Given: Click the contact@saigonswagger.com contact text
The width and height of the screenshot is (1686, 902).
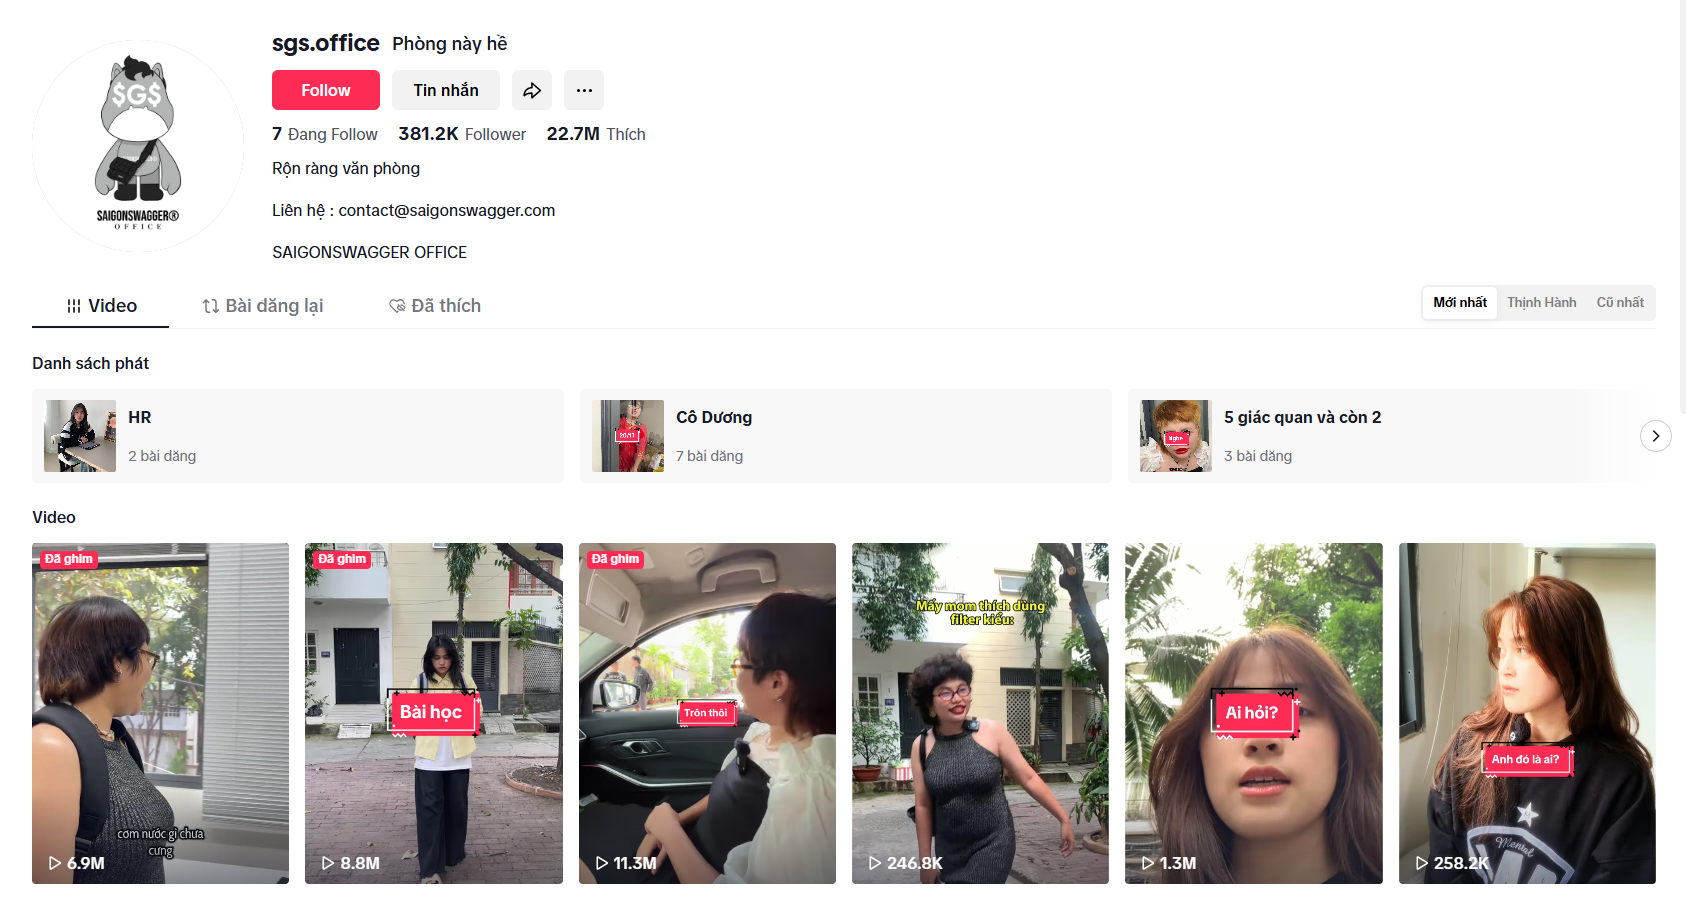Looking at the screenshot, I should pyautogui.click(x=447, y=210).
